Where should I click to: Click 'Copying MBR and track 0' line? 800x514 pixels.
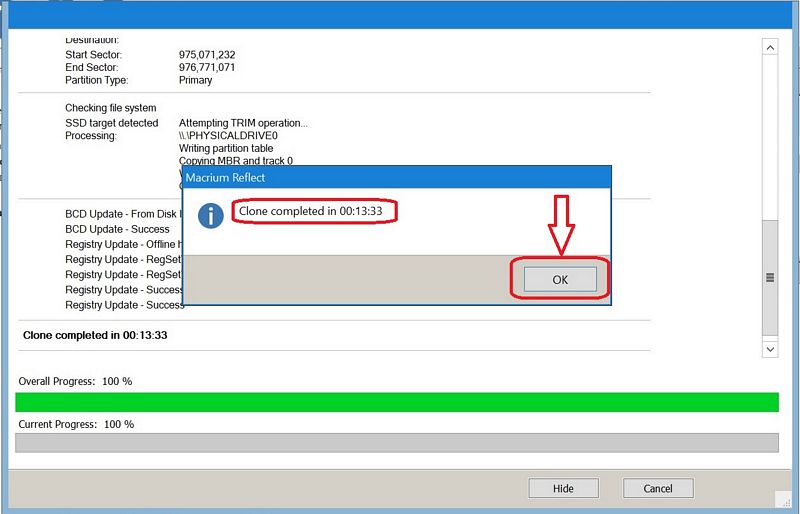[x=236, y=160]
